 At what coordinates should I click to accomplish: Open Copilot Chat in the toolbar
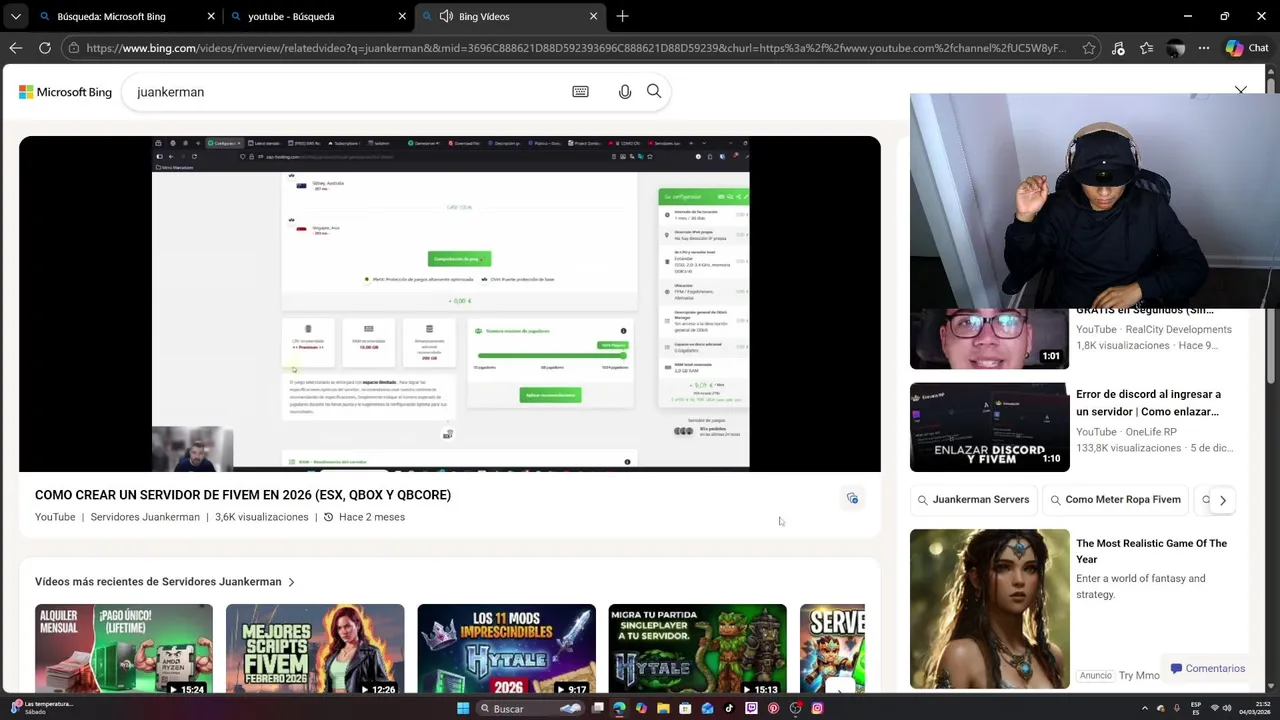click(1248, 48)
